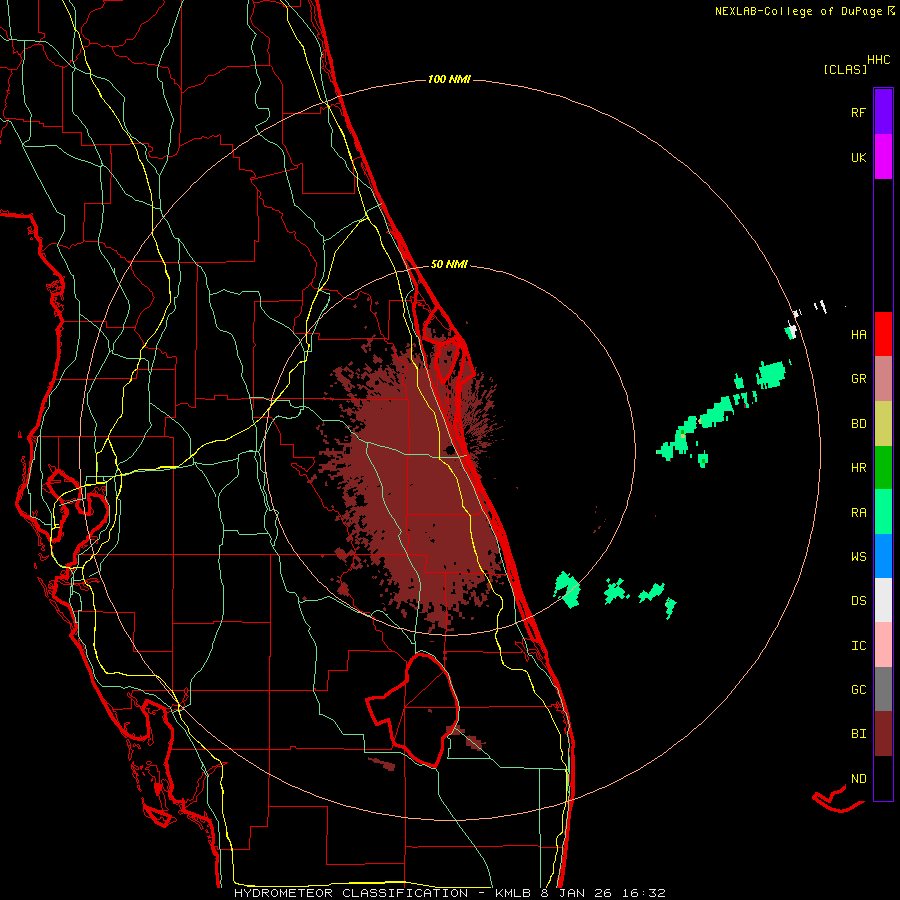Click the WS blue legend swatch
900x900 pixels.
tap(883, 556)
